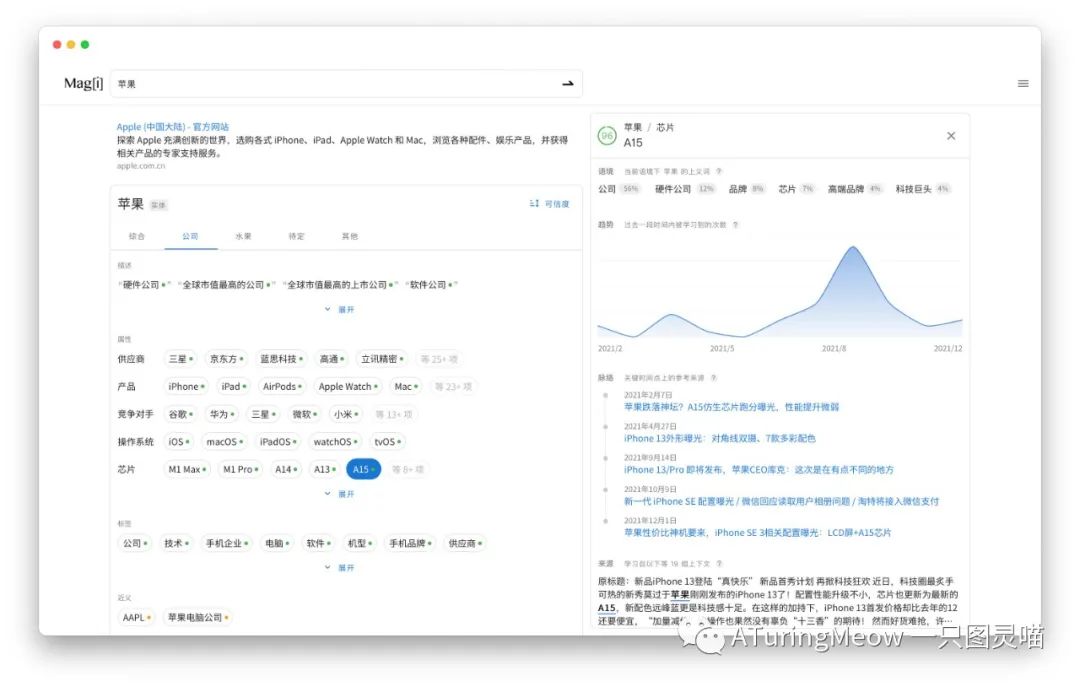1080x687 pixels.
Task: Open the 2021年2月7日 A15 芯片跑分 article
Action: tap(731, 407)
